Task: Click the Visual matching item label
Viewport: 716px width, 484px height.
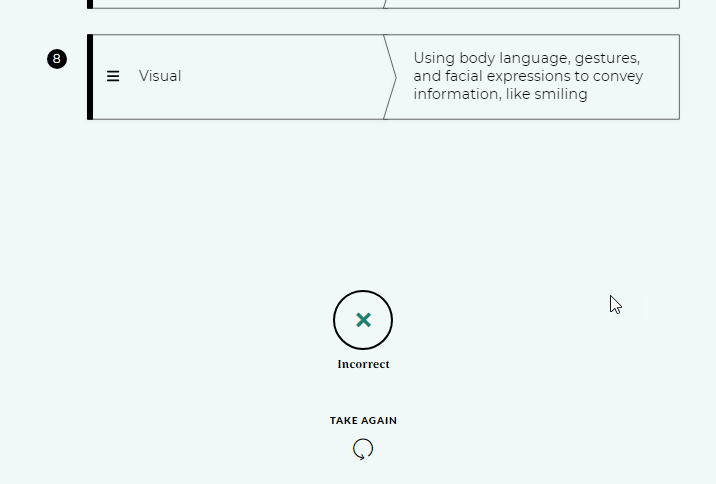Action: [160, 76]
